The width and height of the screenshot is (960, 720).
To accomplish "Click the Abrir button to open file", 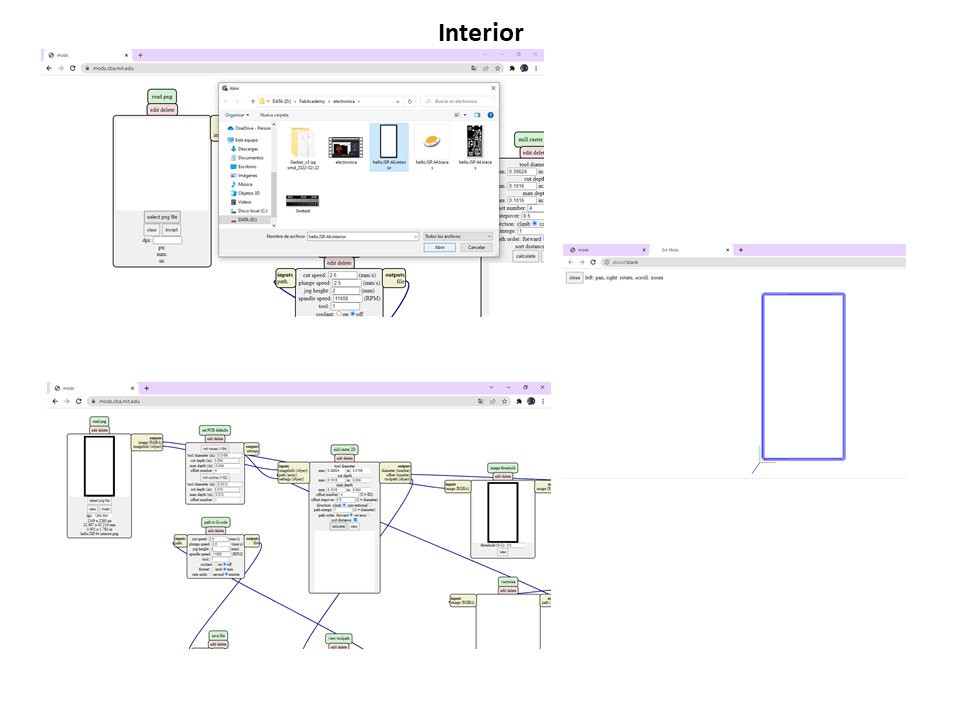I will [x=438, y=247].
